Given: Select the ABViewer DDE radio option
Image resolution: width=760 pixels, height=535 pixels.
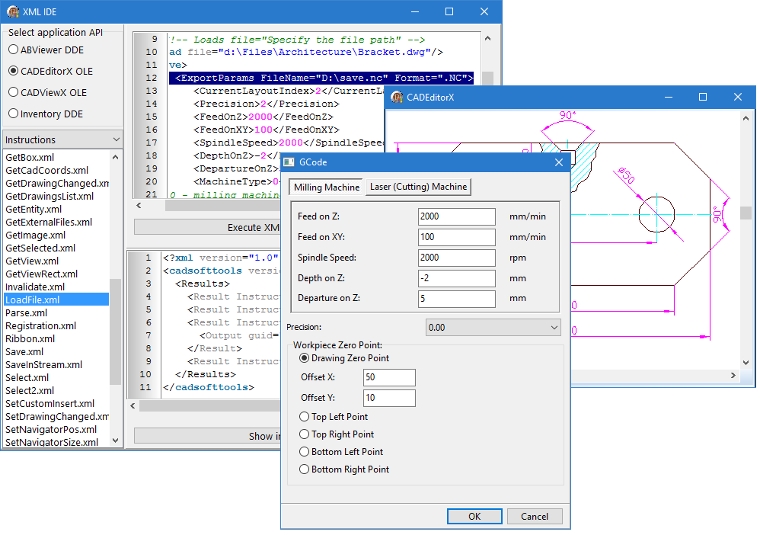Looking at the screenshot, I should [x=13, y=49].
